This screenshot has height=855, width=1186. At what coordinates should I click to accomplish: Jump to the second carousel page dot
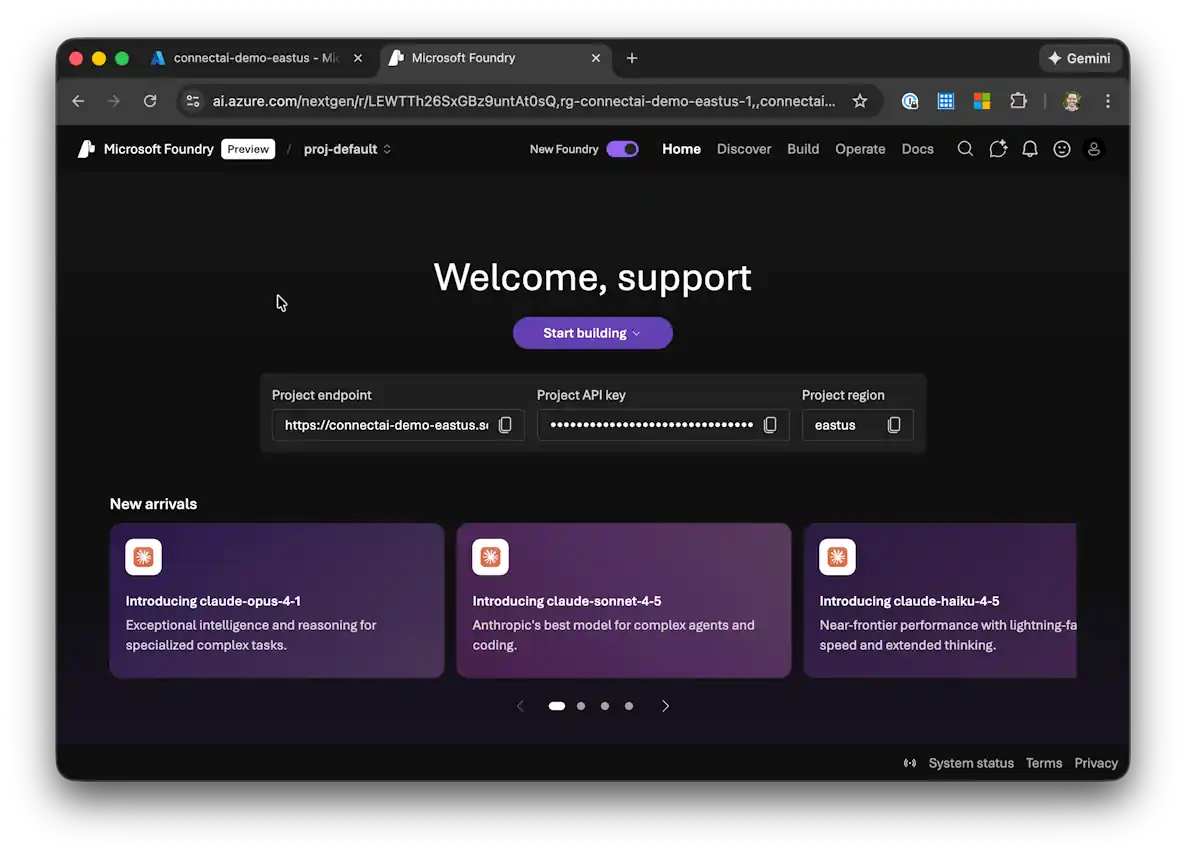click(x=581, y=706)
